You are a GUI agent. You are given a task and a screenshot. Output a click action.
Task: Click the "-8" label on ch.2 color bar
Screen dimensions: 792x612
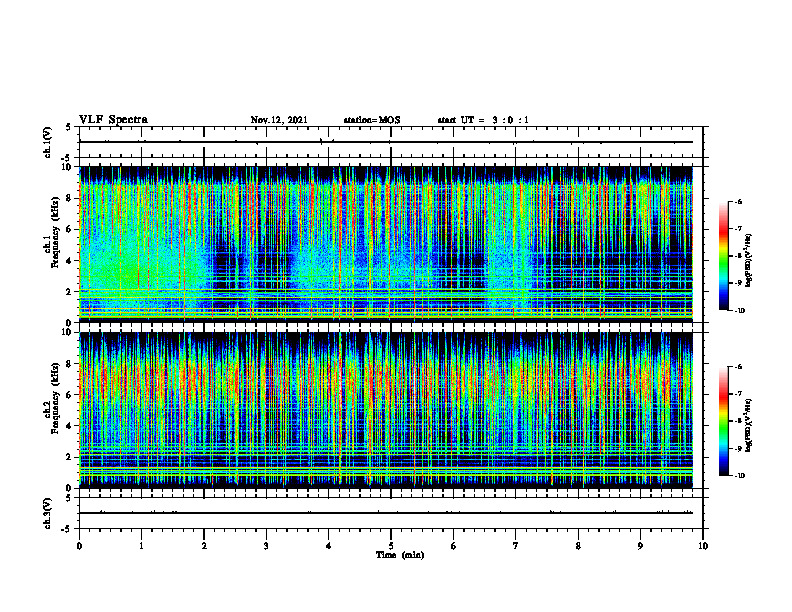739,421
